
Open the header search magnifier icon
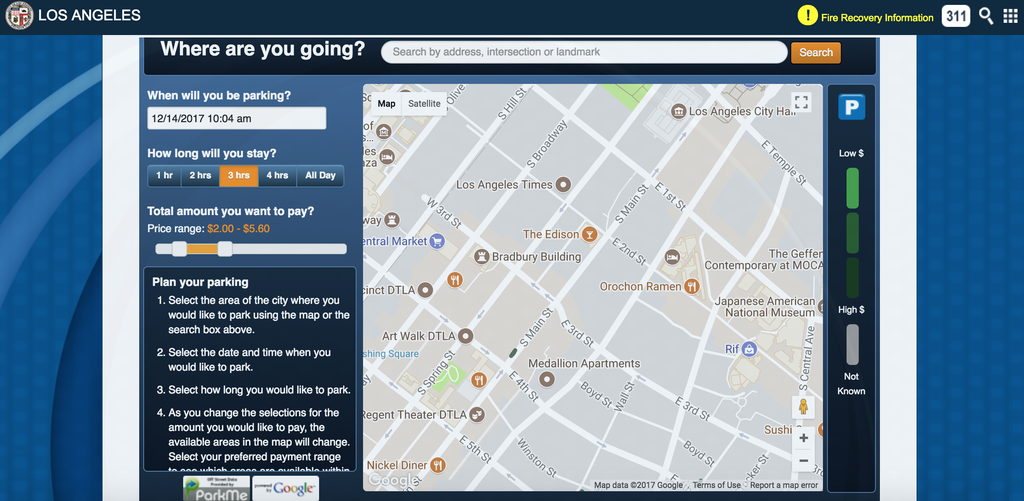(986, 16)
